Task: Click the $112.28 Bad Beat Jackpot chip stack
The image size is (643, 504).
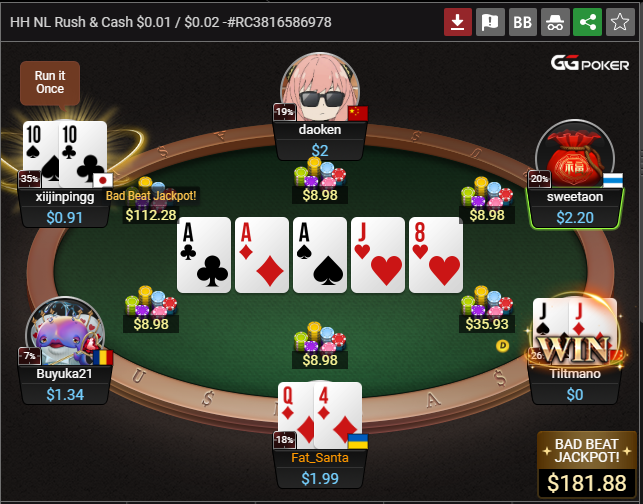Action: point(150,200)
